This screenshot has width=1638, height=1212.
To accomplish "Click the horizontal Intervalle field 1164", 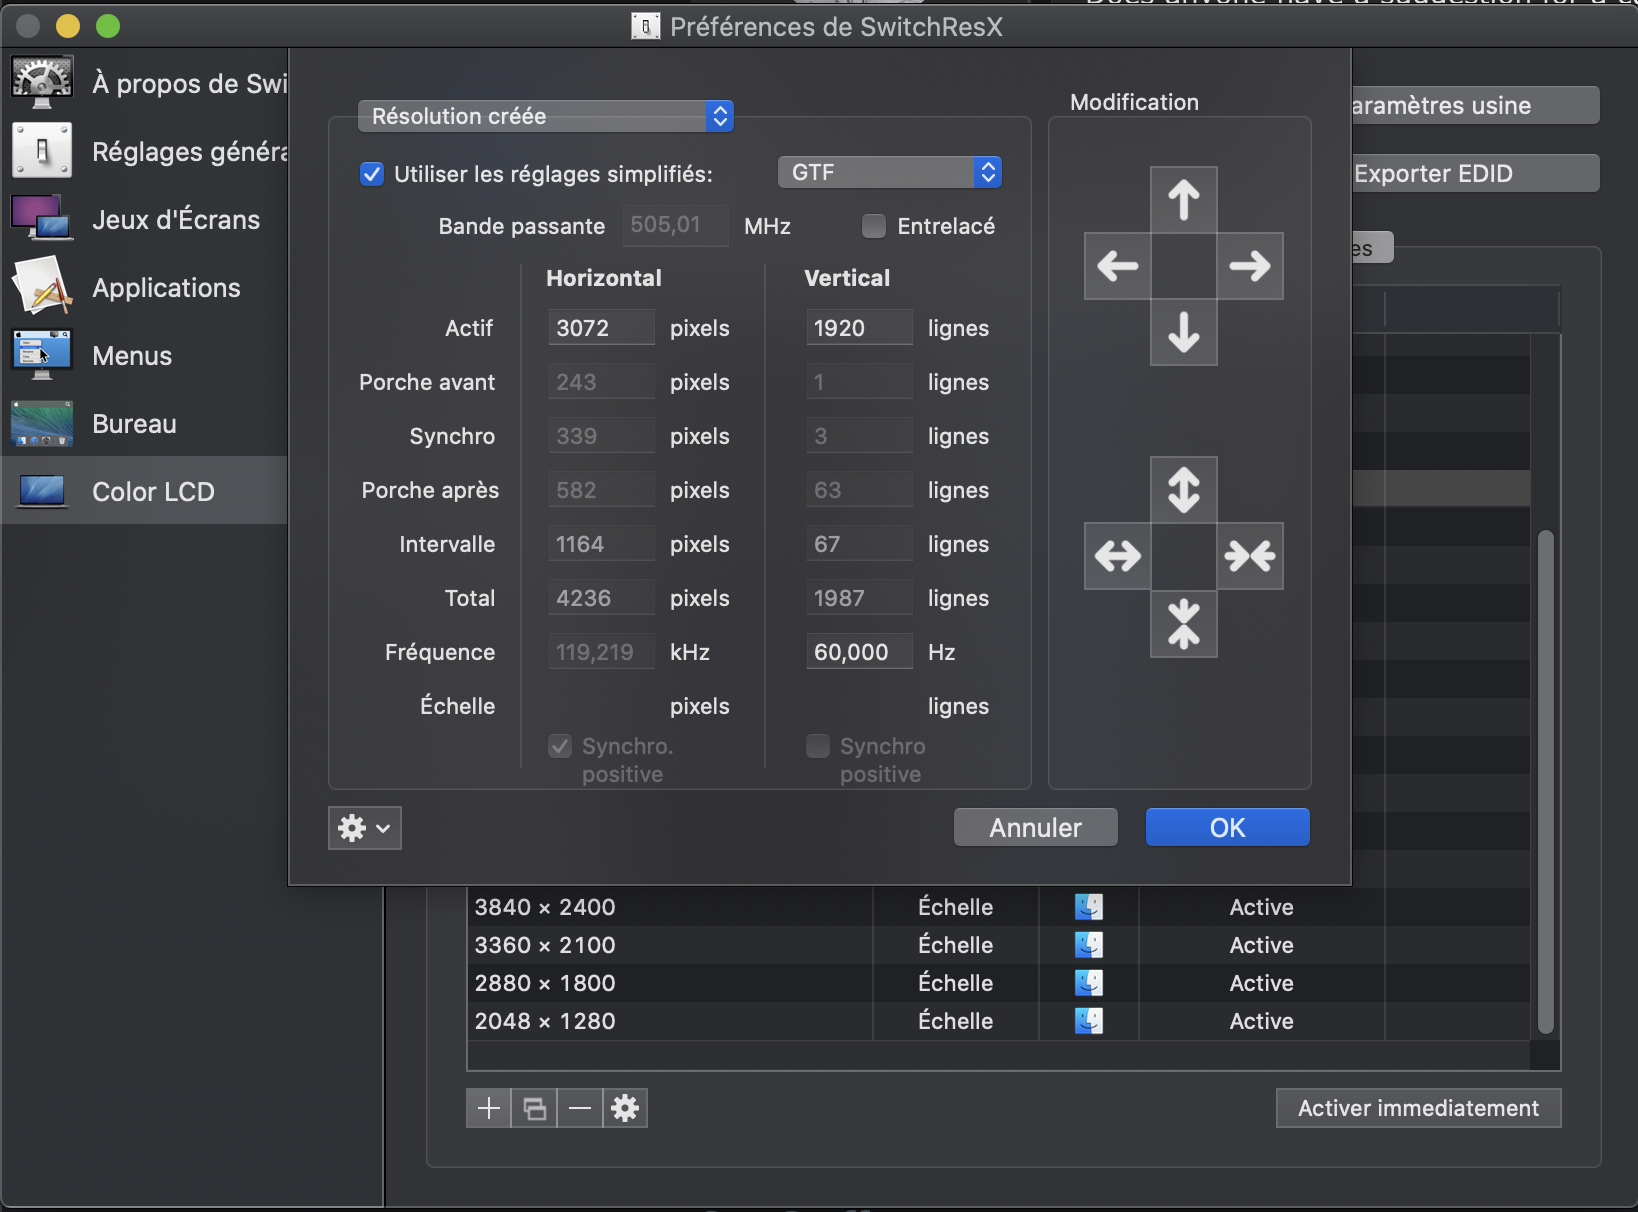I will [x=602, y=544].
